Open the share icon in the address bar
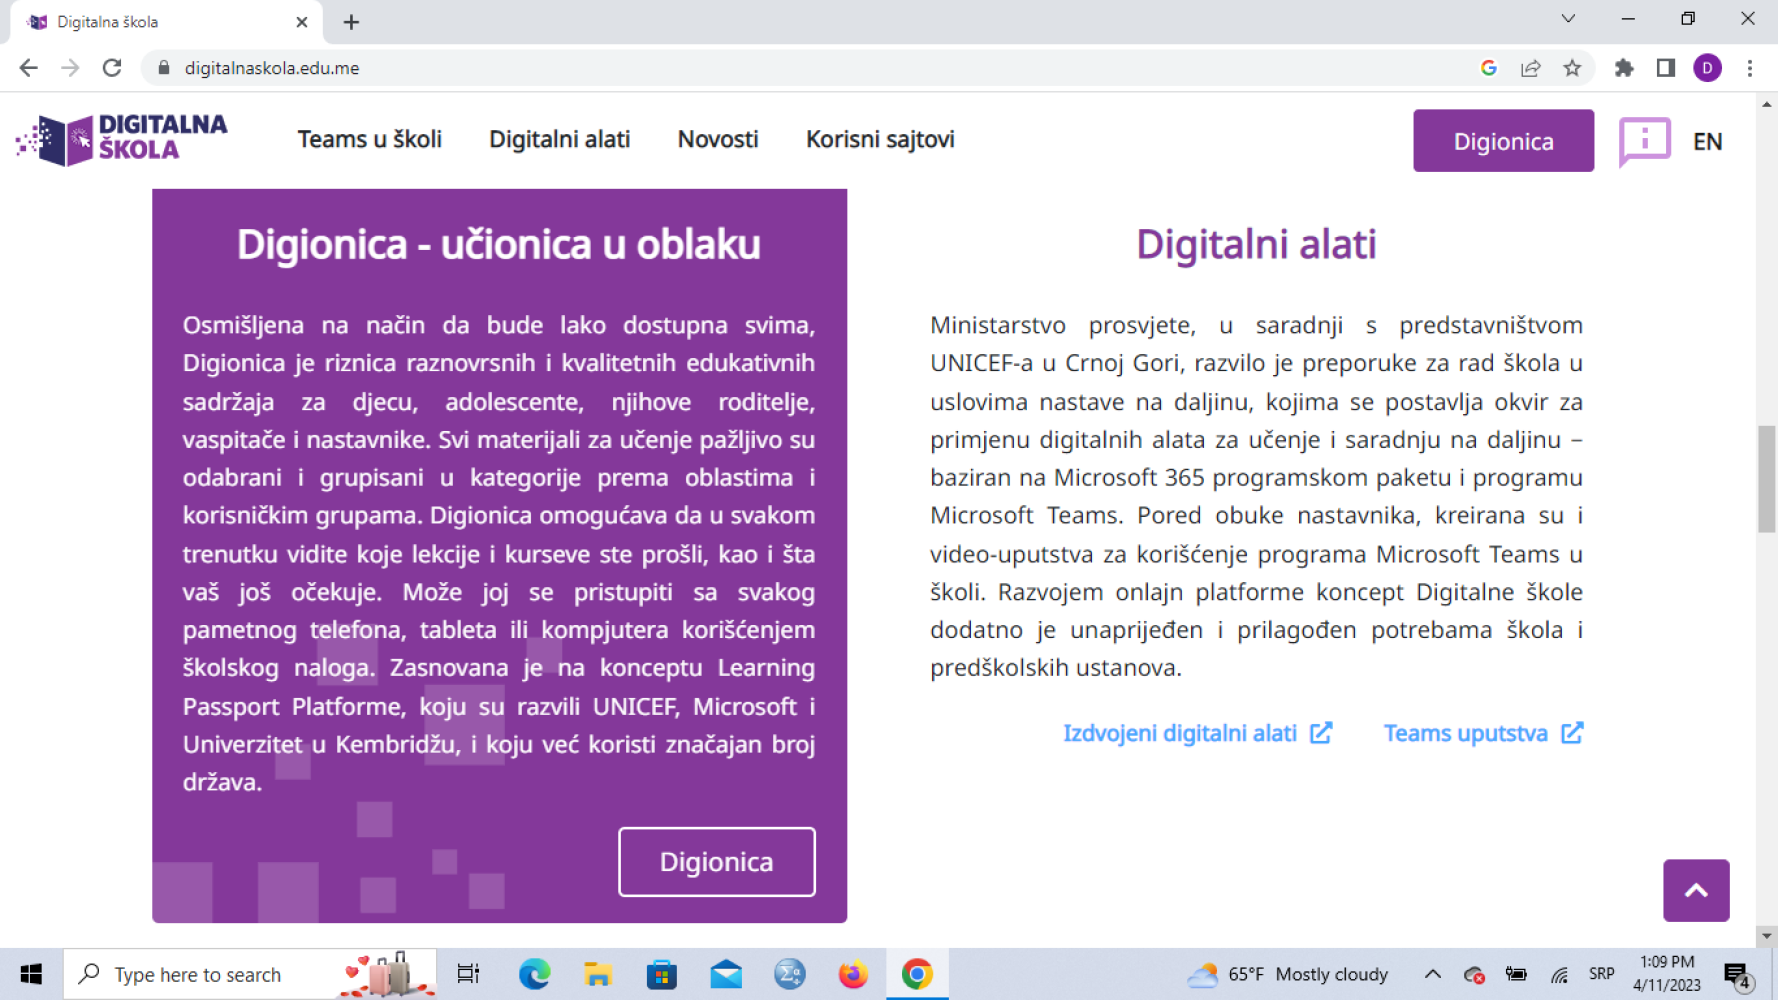 (1531, 68)
